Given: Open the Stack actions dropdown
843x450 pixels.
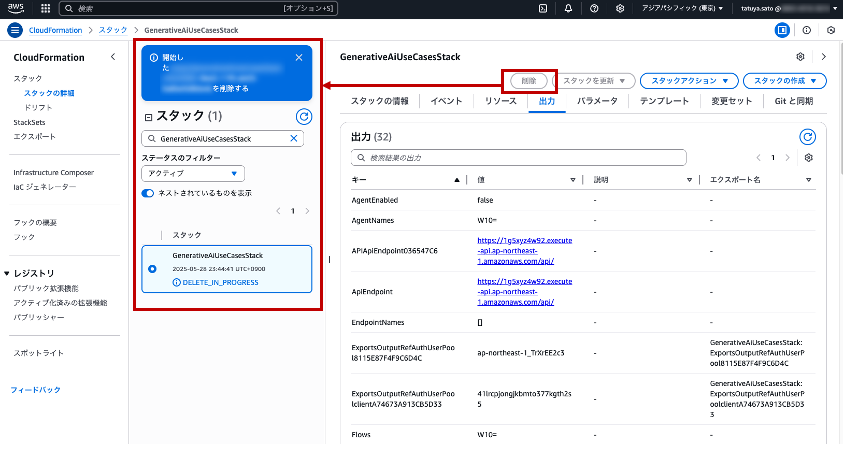Looking at the screenshot, I should 689,81.
